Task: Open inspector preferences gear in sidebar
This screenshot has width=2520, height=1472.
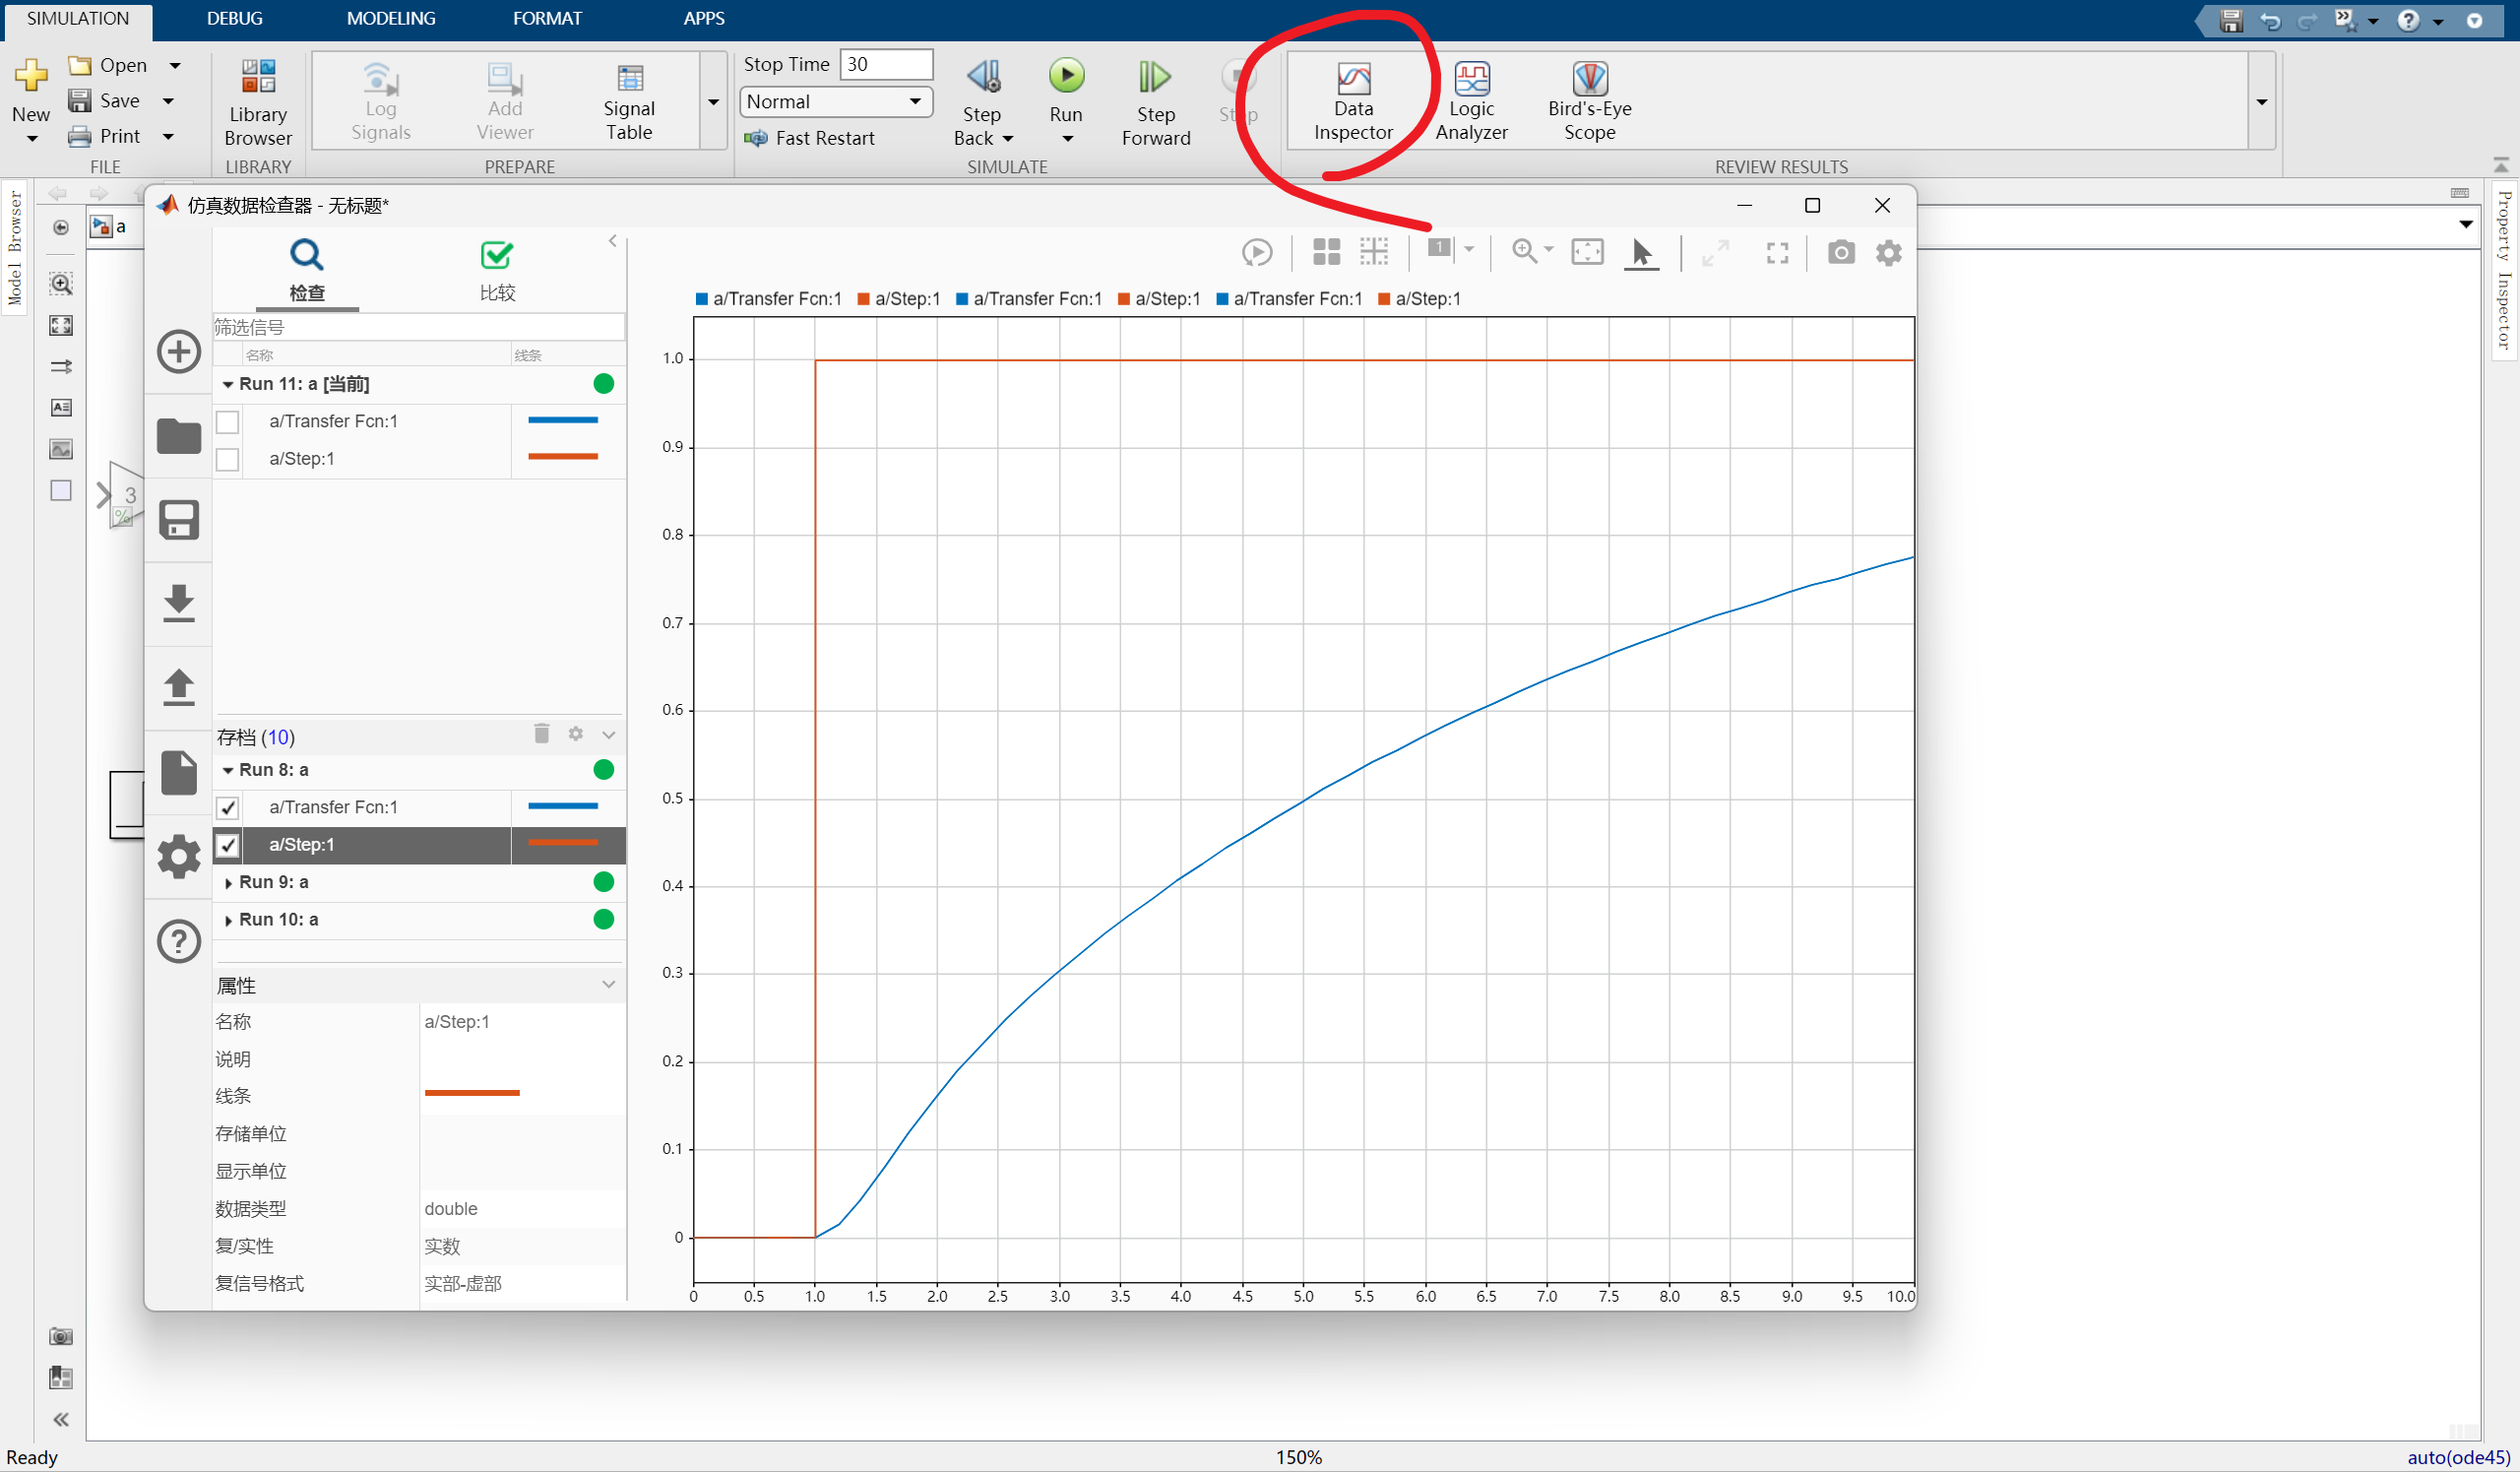Action: click(179, 857)
